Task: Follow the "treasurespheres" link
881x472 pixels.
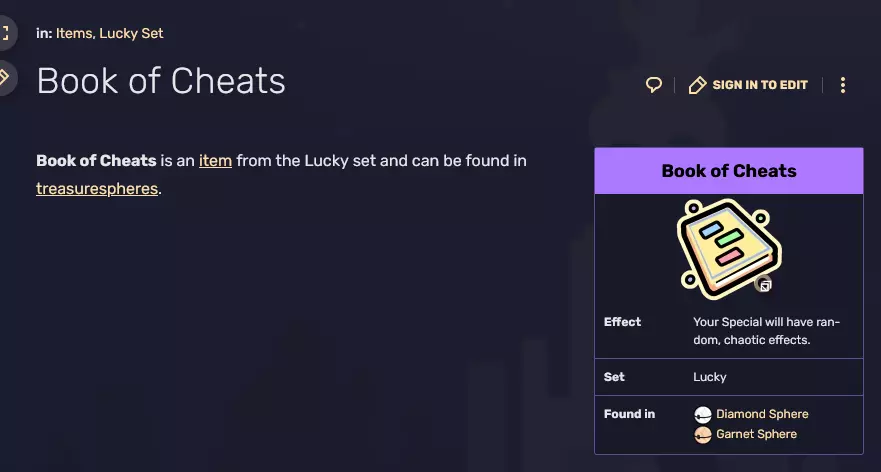Action: click(x=97, y=188)
